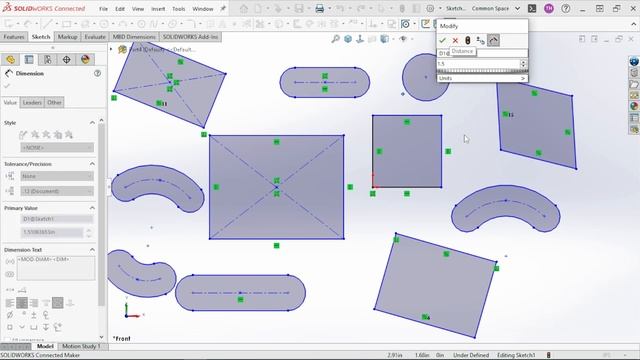Open the Units submenu in the Modify dialog
The width and height of the screenshot is (640, 360).
(x=482, y=78)
